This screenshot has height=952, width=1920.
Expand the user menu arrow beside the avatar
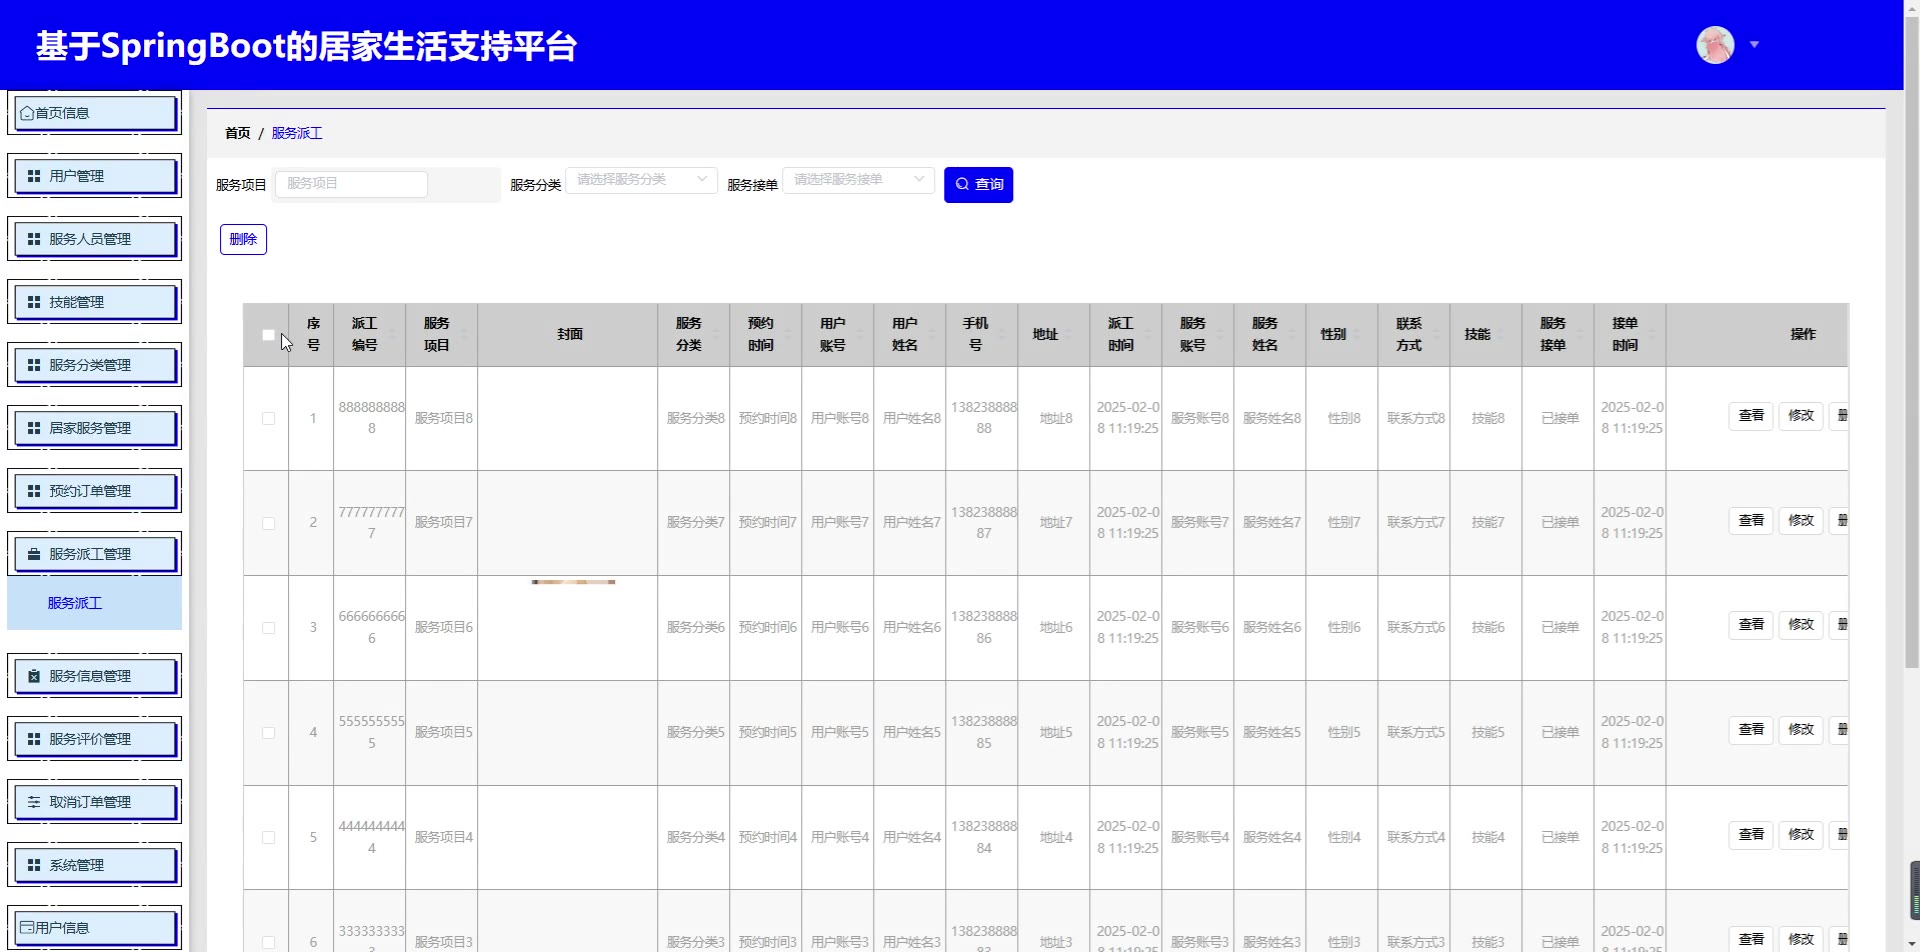pos(1754,45)
